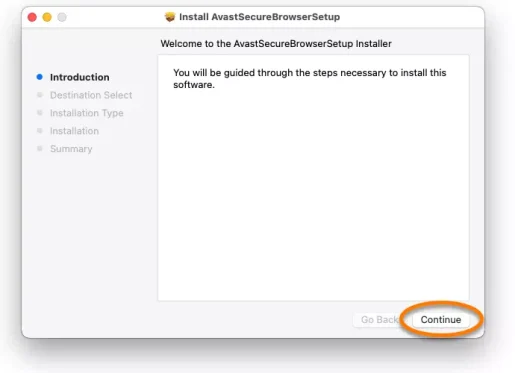Select the Installation step in sidebar
Viewport: 515px width, 373px height.
[x=74, y=131]
